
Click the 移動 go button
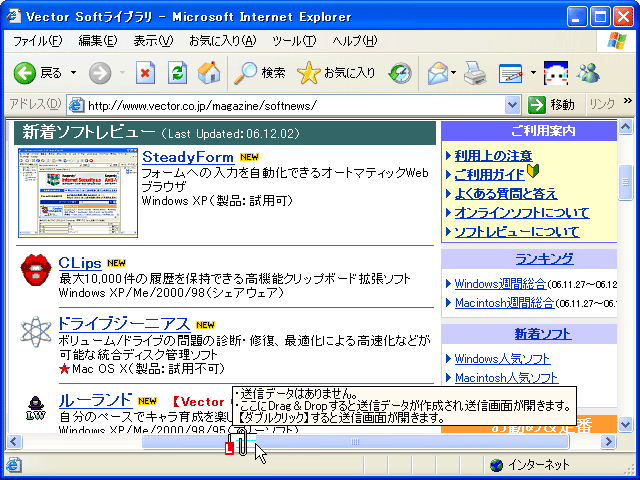pyautogui.click(x=551, y=106)
